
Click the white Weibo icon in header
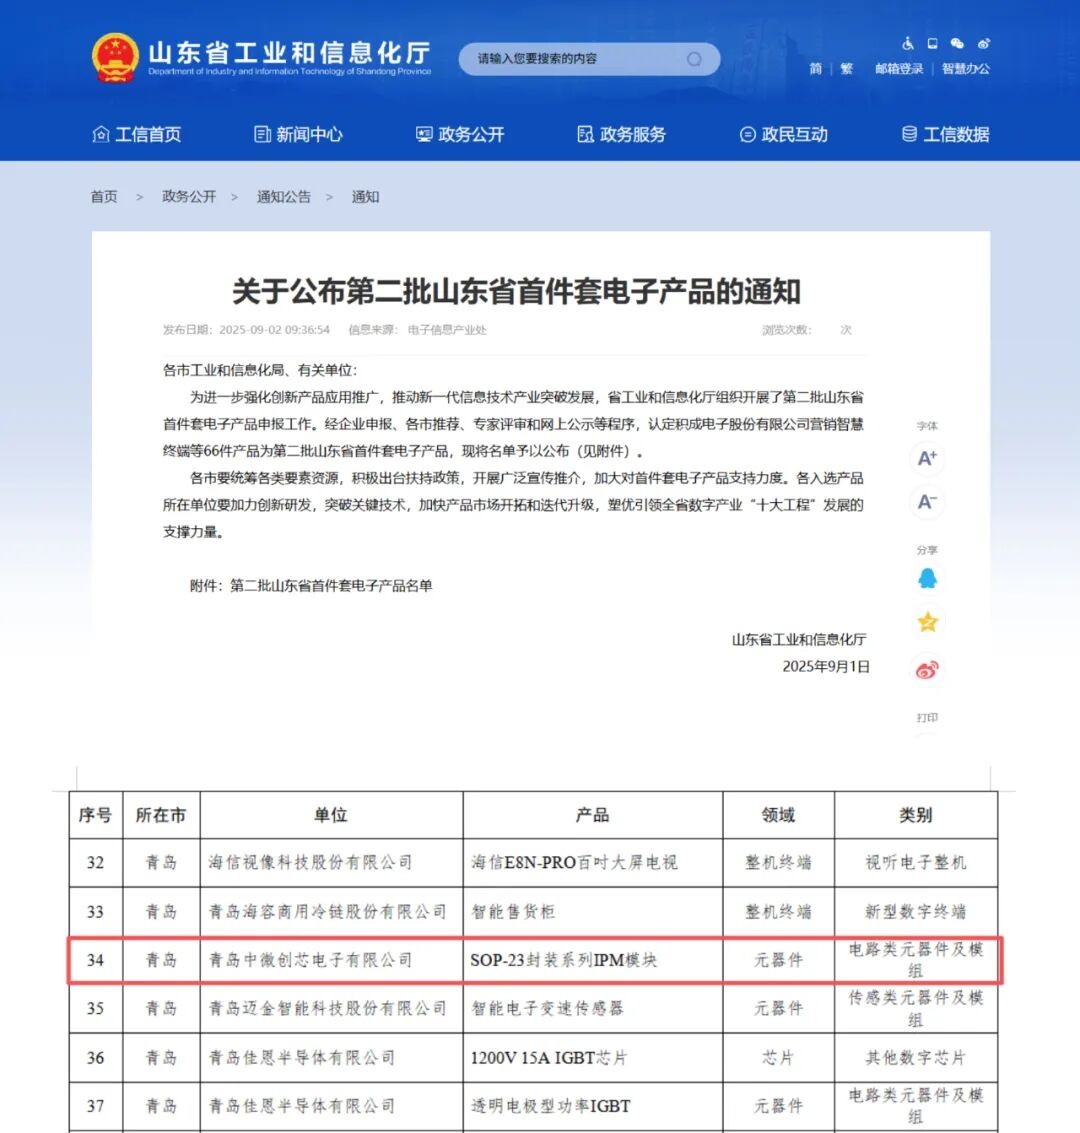tap(983, 44)
